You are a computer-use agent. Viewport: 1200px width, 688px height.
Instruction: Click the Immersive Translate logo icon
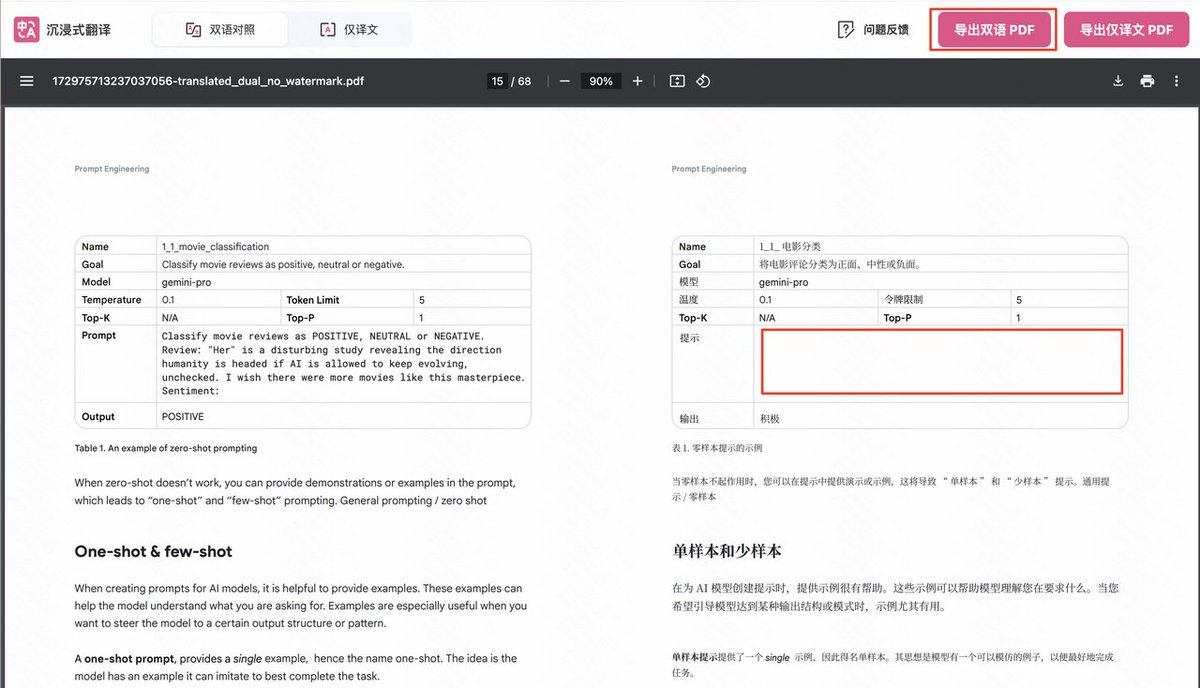point(27,30)
